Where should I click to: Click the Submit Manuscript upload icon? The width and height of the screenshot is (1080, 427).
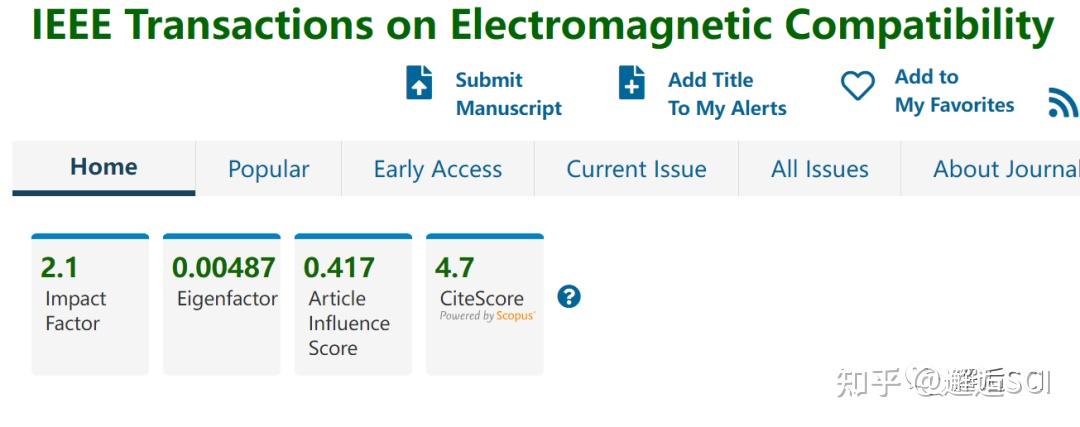click(x=419, y=83)
